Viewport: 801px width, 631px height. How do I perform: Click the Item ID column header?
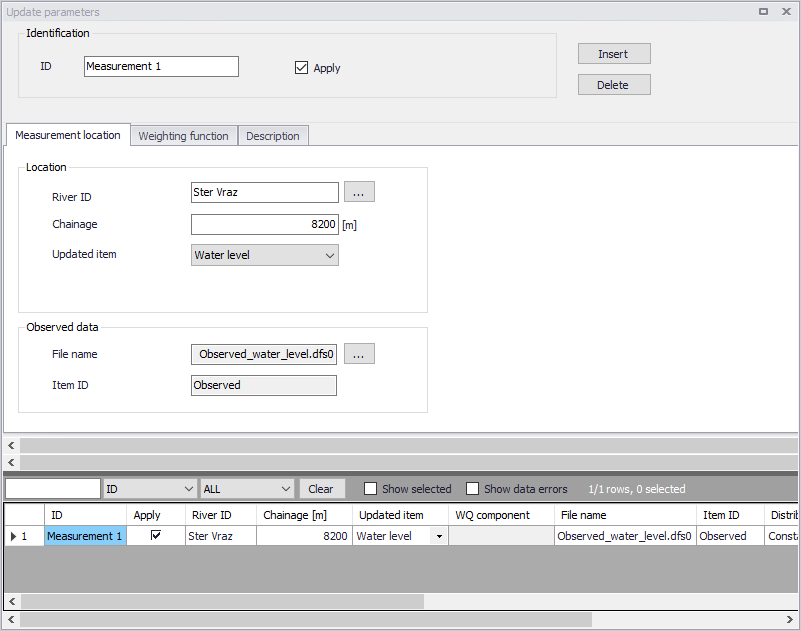tap(730, 515)
